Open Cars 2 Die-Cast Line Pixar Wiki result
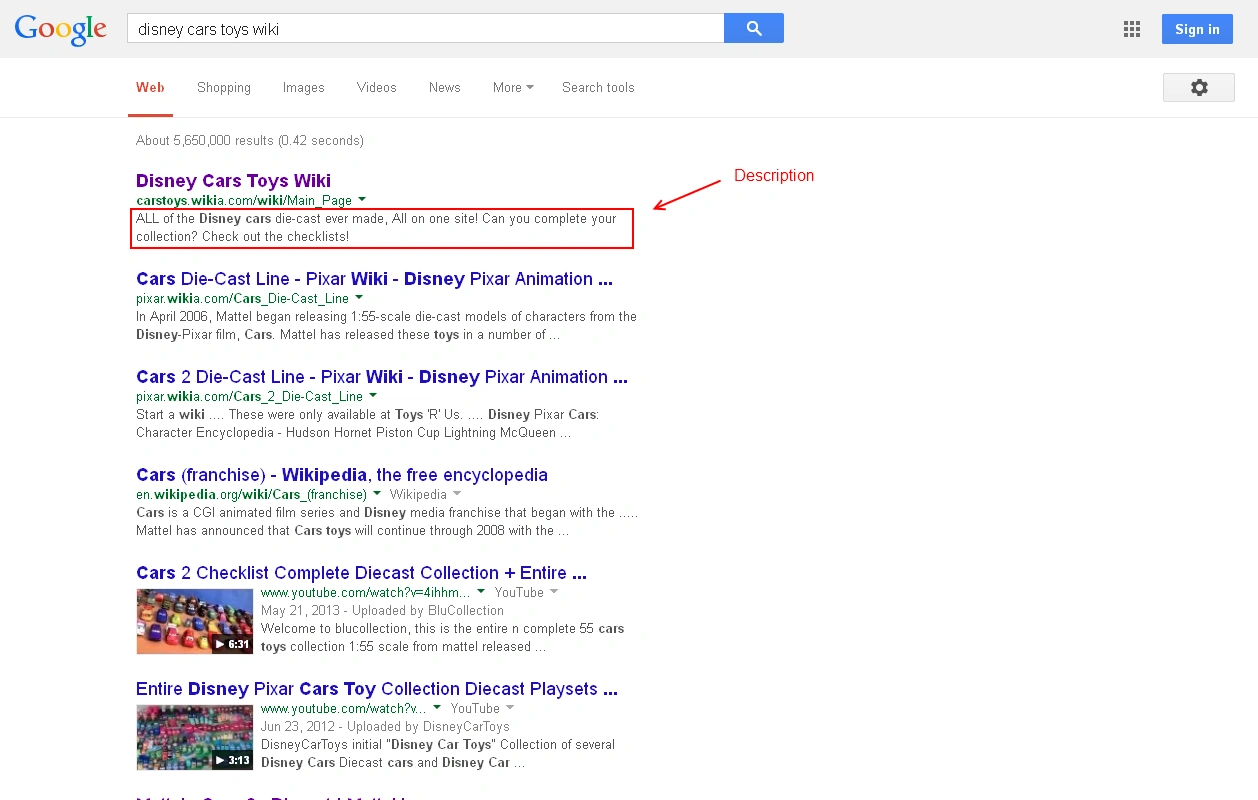The image size is (1258, 800). pos(382,377)
